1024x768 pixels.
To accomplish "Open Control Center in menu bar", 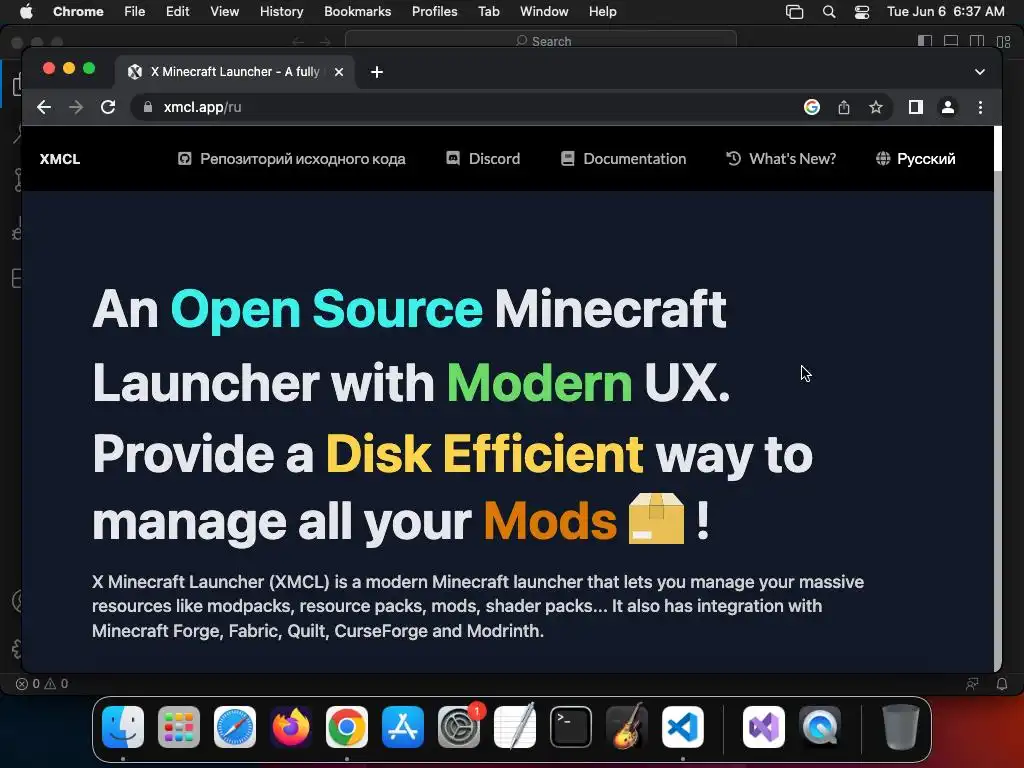I will coord(862,12).
